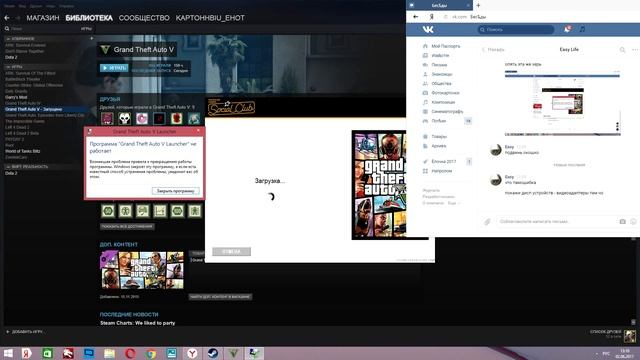Open the red figure friend avatar
The image size is (640, 360).
[x=177, y=118]
